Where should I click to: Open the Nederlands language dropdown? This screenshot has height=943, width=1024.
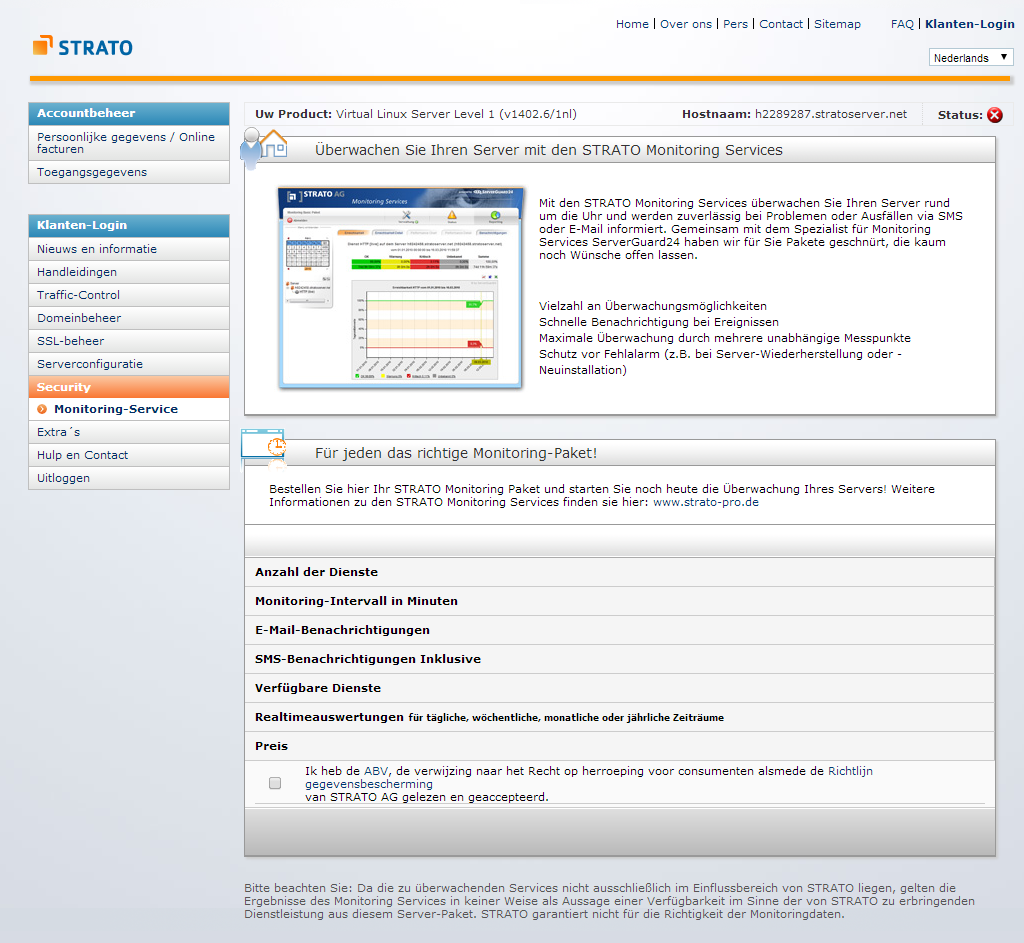(971, 58)
